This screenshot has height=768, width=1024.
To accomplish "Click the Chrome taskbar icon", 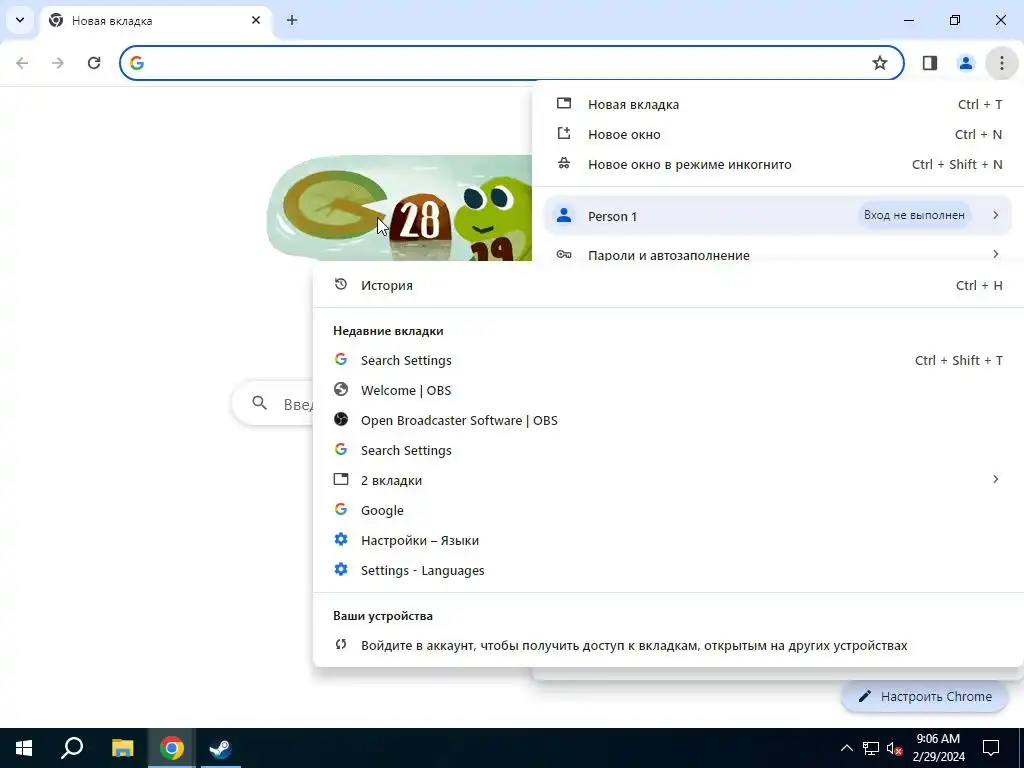I will 171,748.
